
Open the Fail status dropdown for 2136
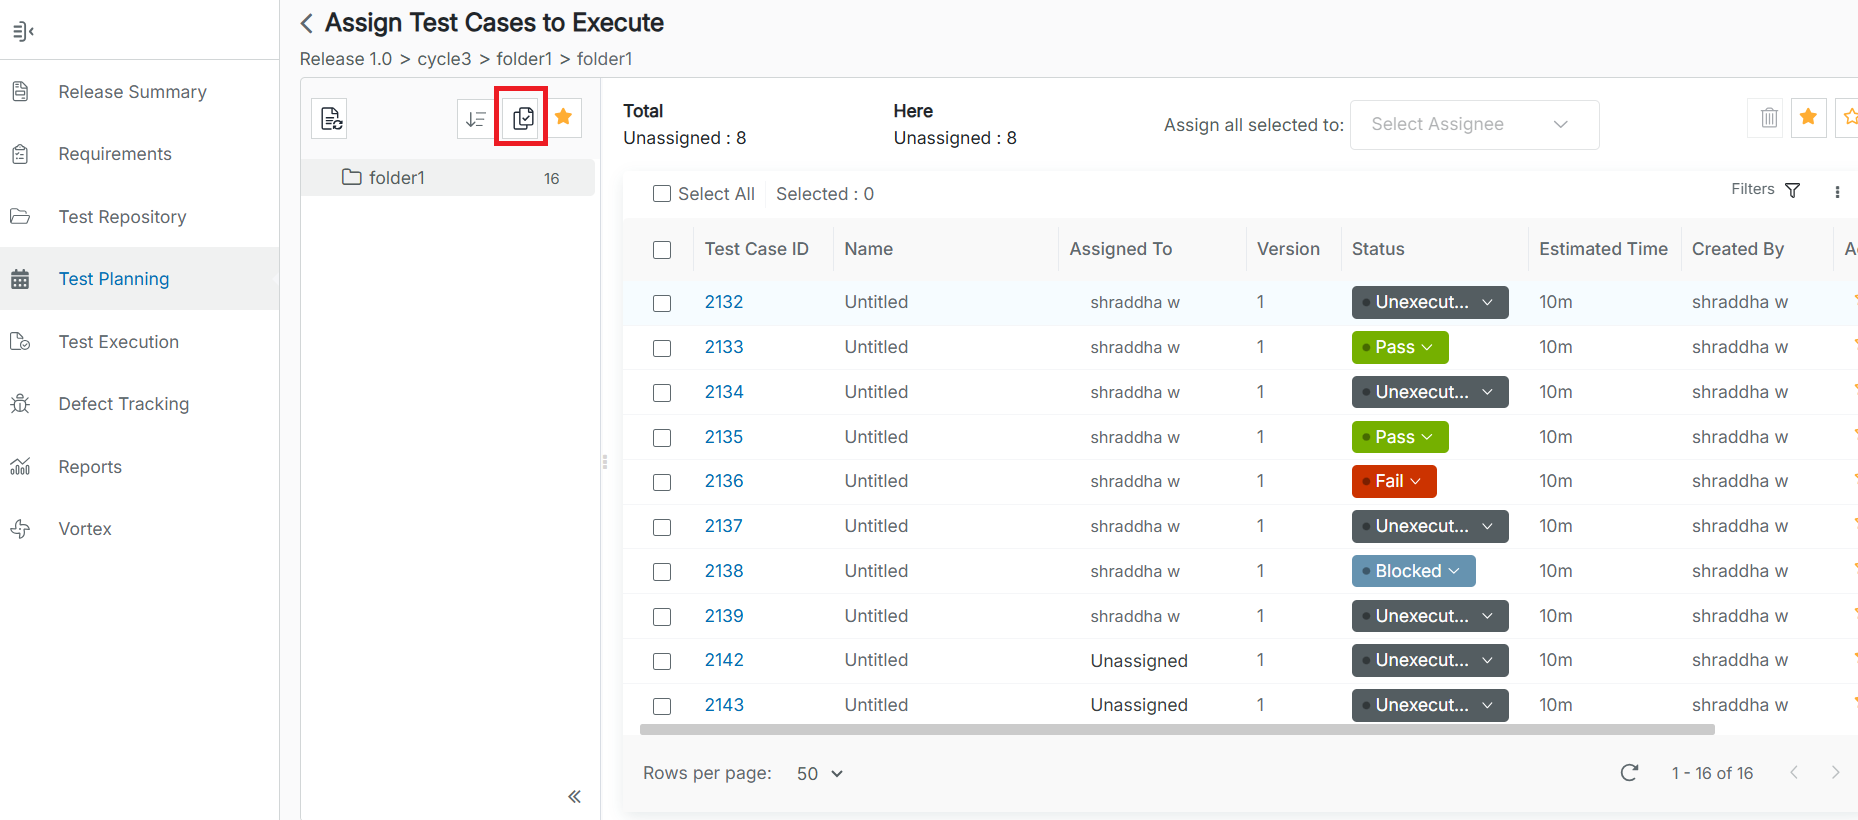1394,482
